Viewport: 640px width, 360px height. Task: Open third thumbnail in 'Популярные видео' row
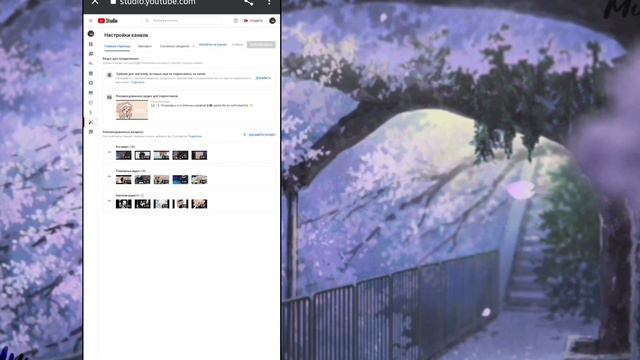[161, 180]
